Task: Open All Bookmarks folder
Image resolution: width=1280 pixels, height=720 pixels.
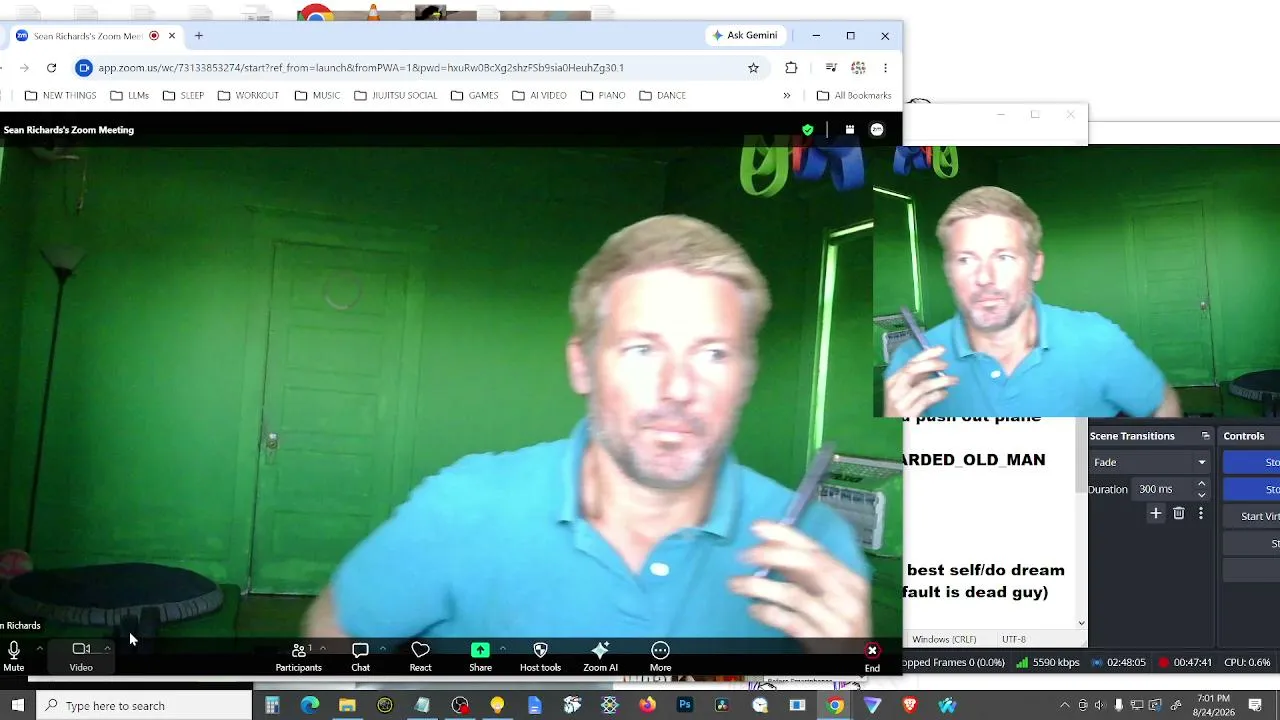Action: [853, 96]
